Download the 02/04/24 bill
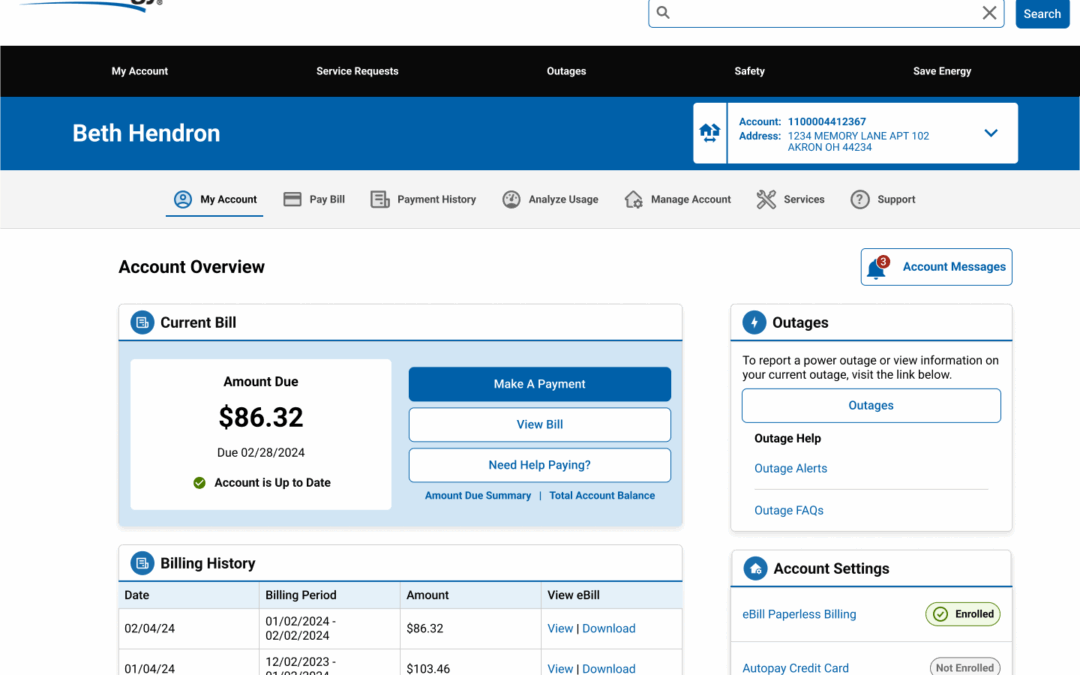This screenshot has height=675, width=1080. pyautogui.click(x=610, y=628)
